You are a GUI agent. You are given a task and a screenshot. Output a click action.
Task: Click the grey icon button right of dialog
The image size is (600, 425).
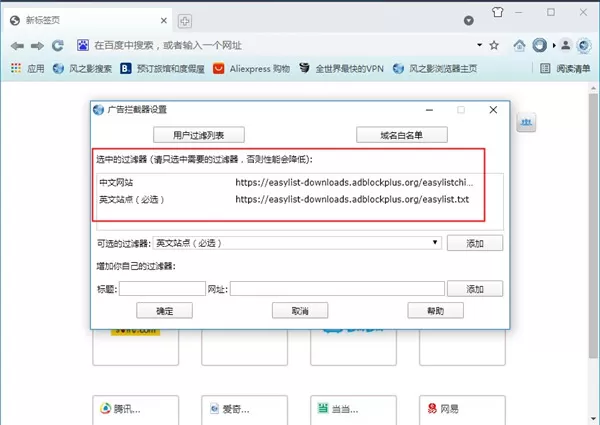tap(526, 122)
